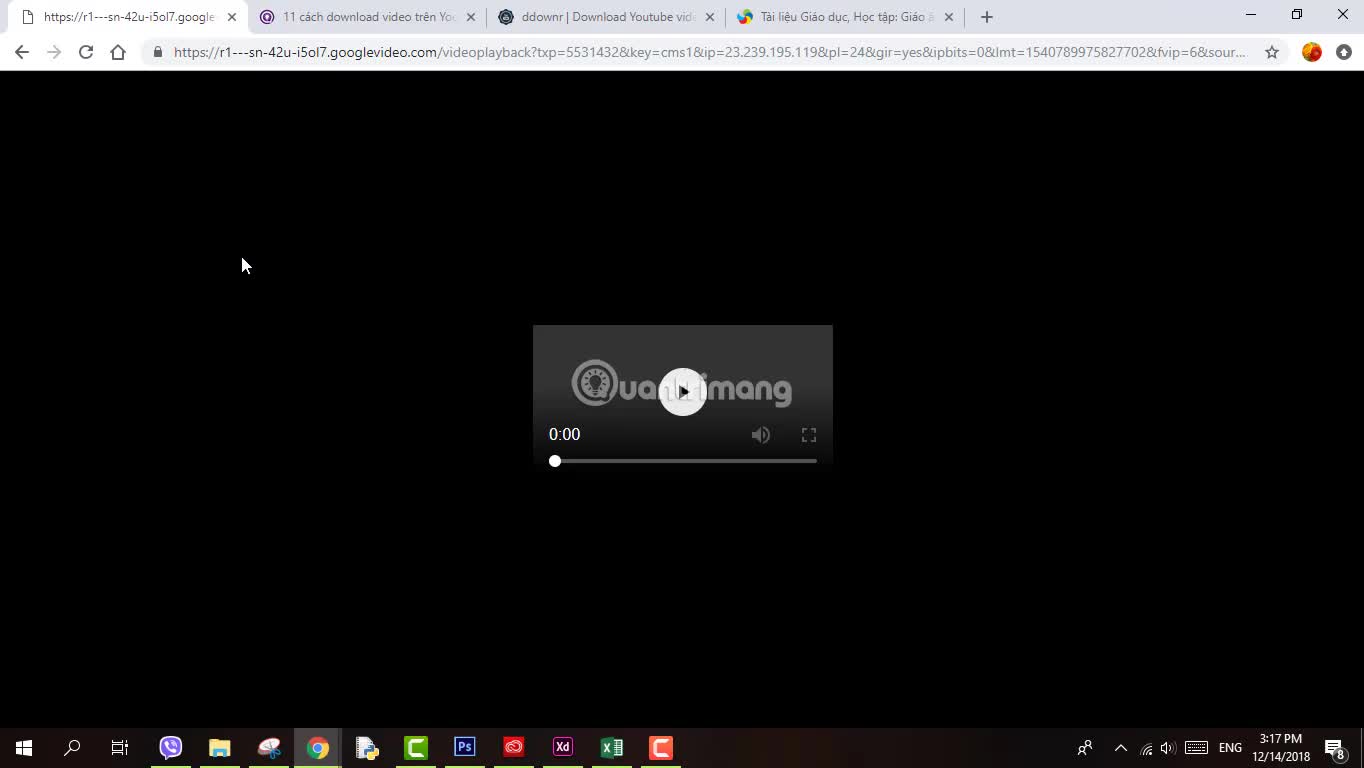Screen dimensions: 1364x768
Task: Open the touch keyboard from tray
Action: coord(1196,748)
